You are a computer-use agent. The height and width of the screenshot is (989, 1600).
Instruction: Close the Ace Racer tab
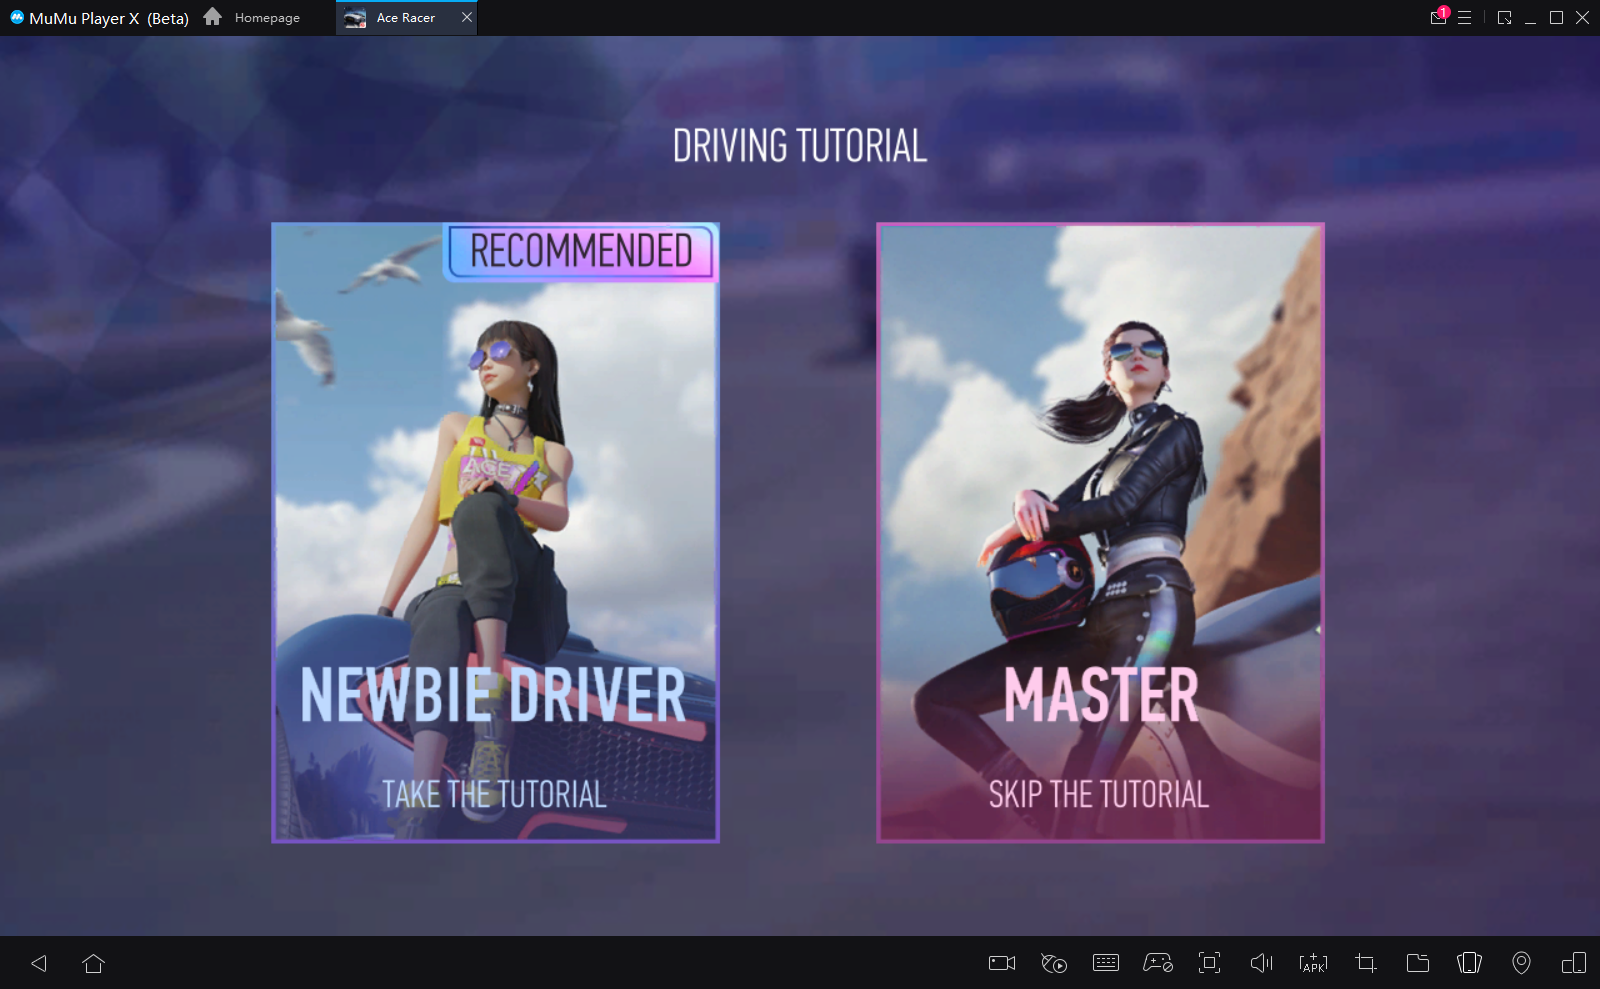tap(466, 18)
